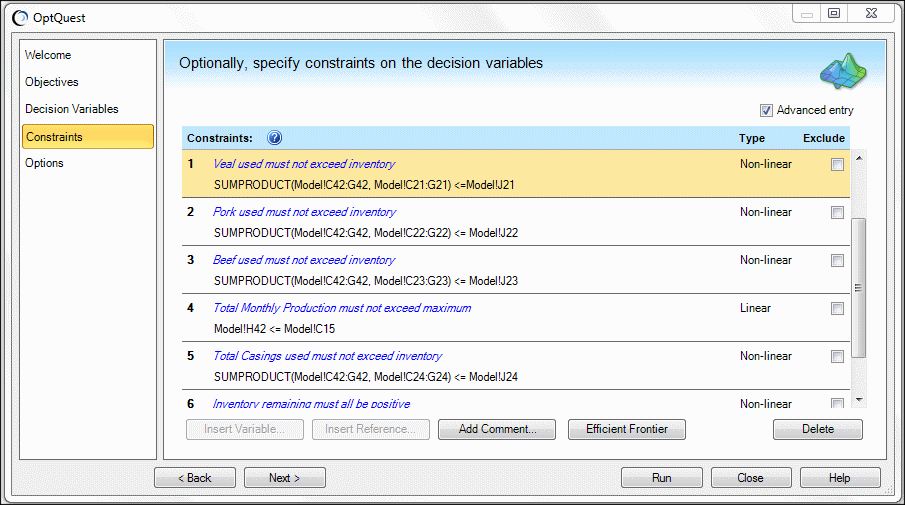Open the Efficient Frontier button
Screen dimensions: 905x505
tap(627, 429)
